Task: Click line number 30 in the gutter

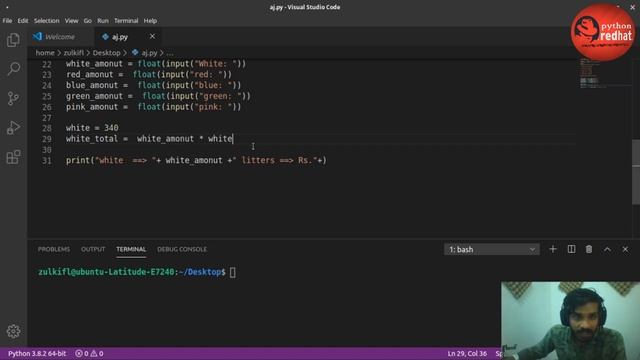Action: tap(47, 150)
